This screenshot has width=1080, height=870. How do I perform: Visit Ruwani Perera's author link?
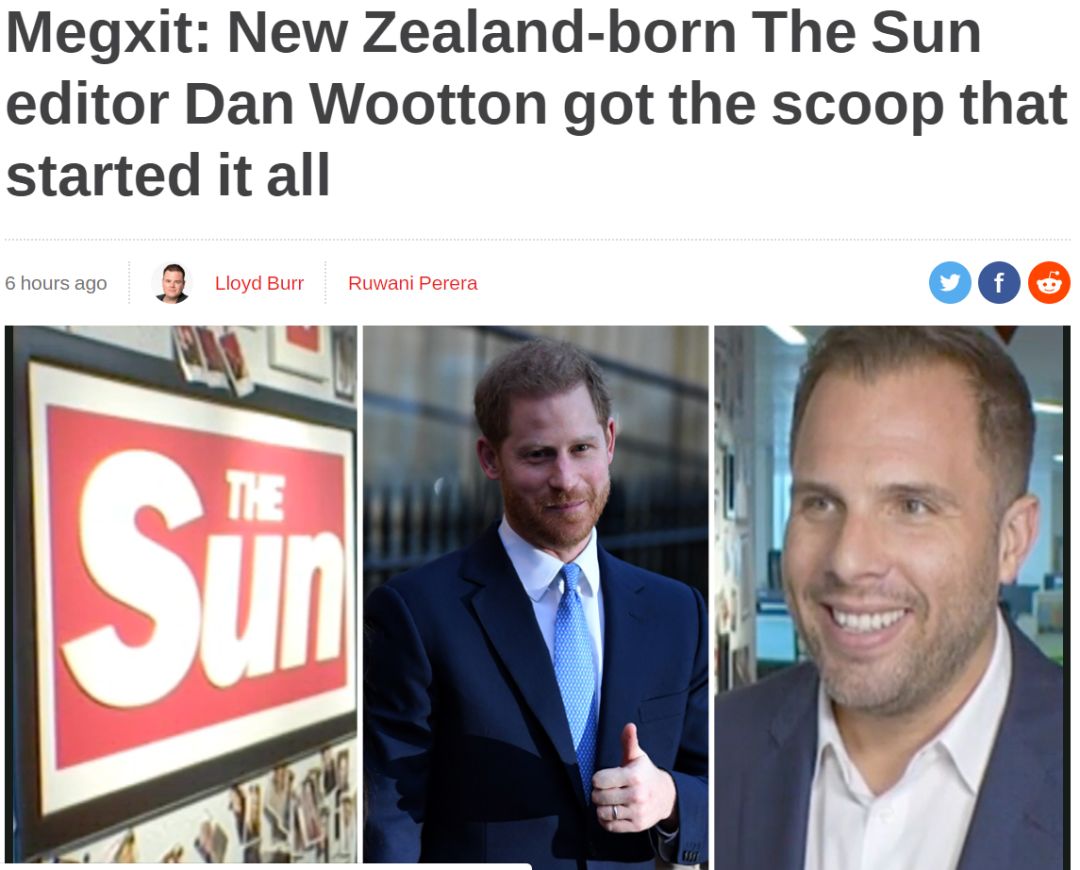point(413,283)
